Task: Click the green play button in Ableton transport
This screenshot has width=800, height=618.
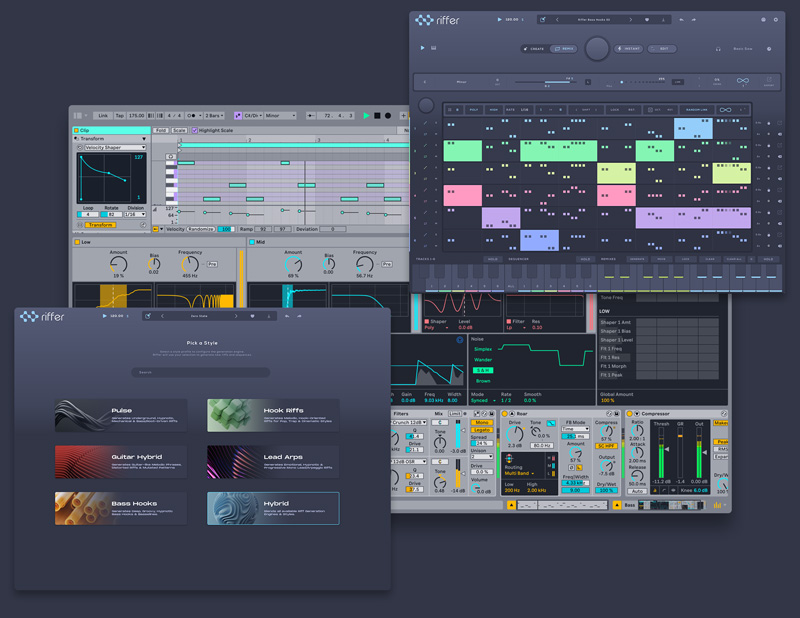Action: point(366,116)
